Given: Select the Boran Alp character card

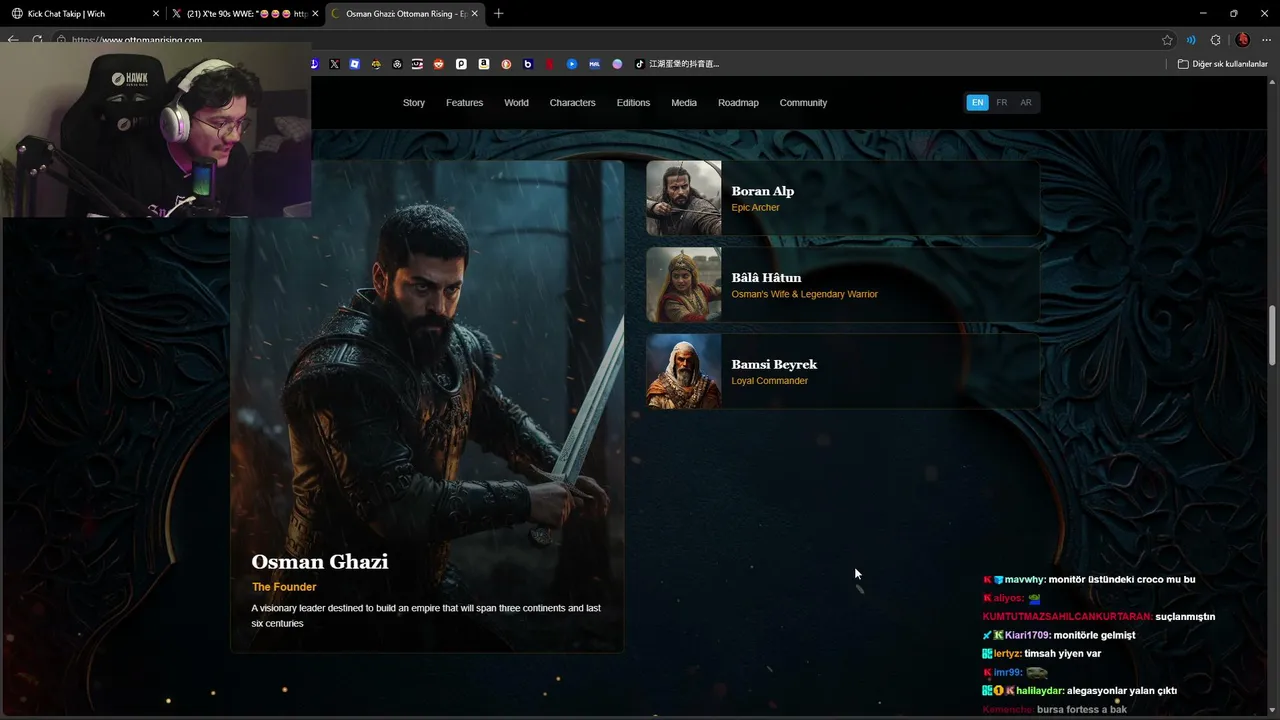Looking at the screenshot, I should click(842, 198).
